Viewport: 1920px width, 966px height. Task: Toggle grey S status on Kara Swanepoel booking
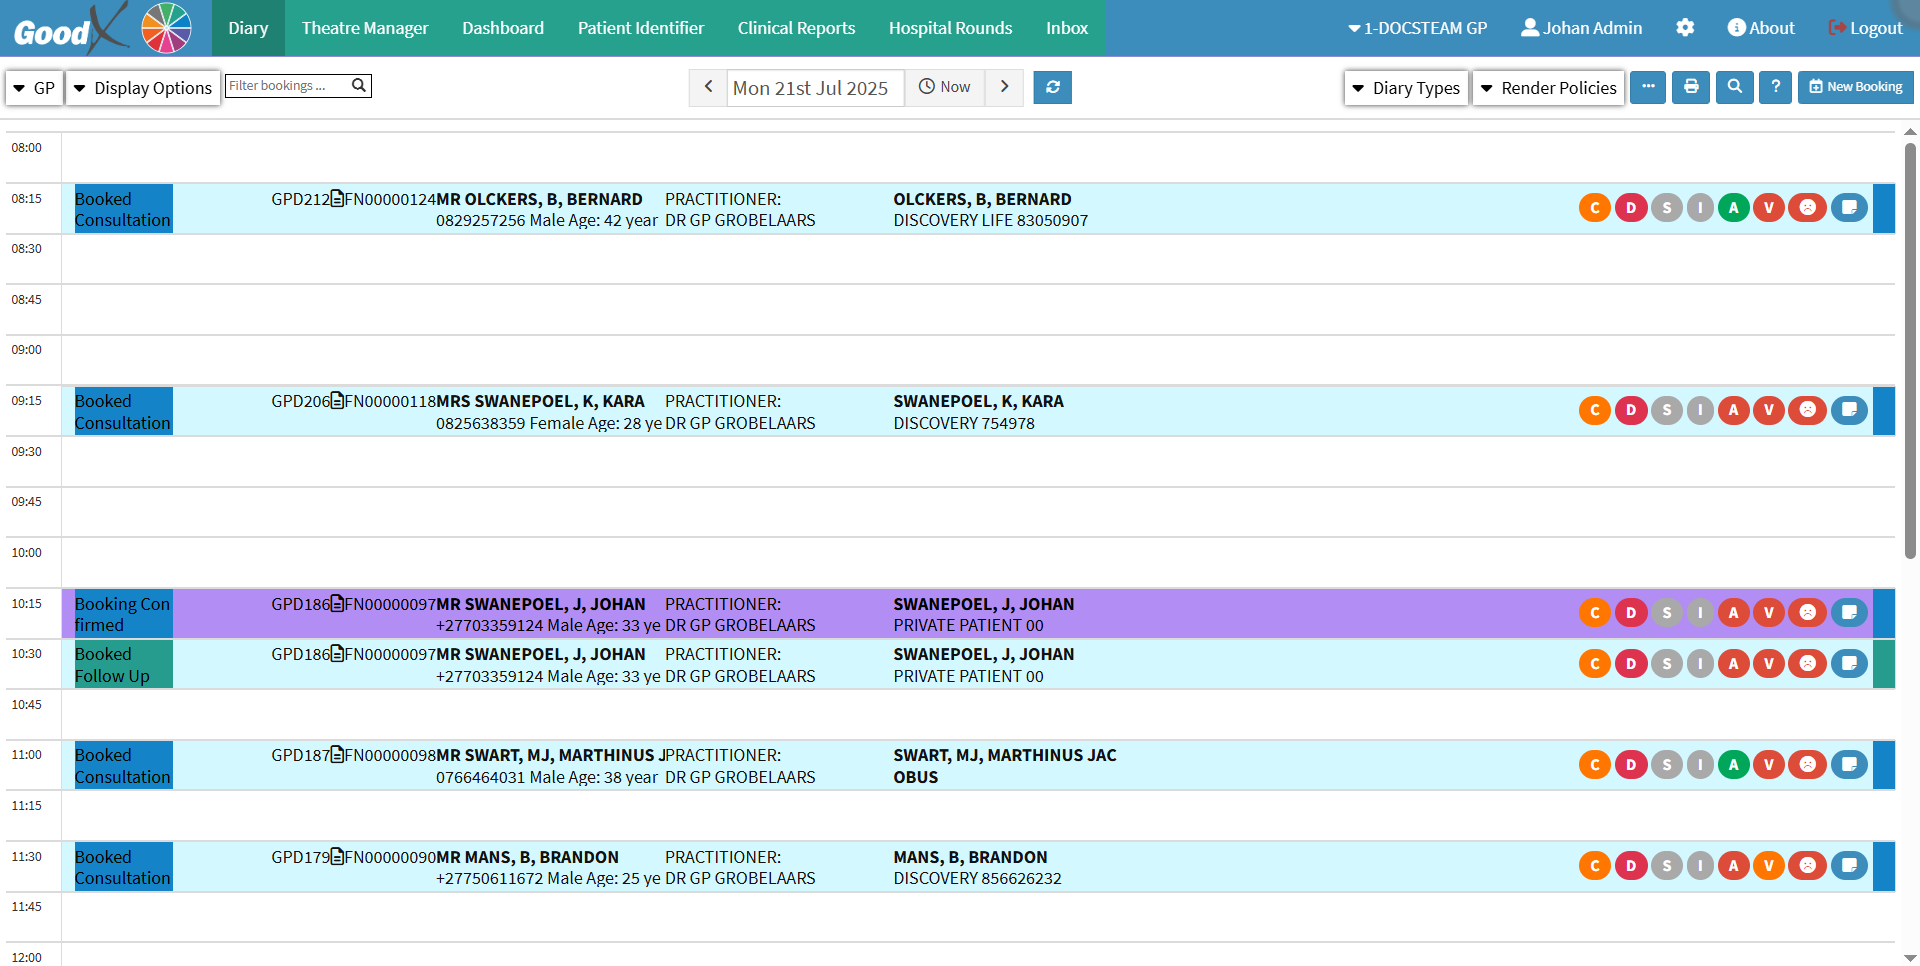click(1666, 410)
